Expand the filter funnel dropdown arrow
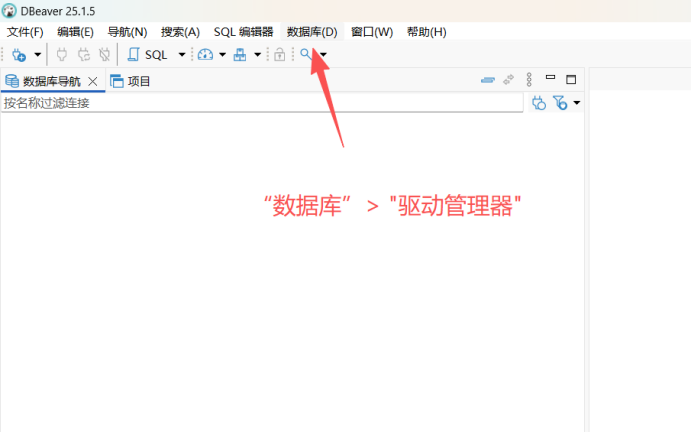The image size is (692, 432). pos(577,103)
